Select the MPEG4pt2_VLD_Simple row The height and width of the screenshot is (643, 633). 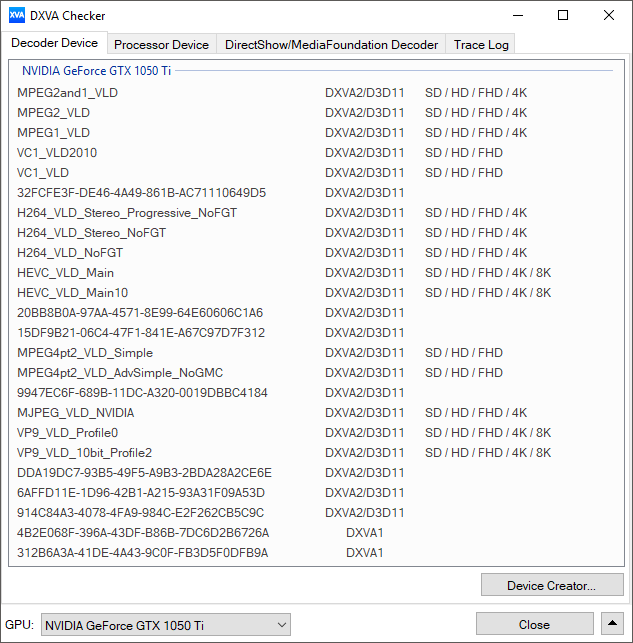click(316, 353)
